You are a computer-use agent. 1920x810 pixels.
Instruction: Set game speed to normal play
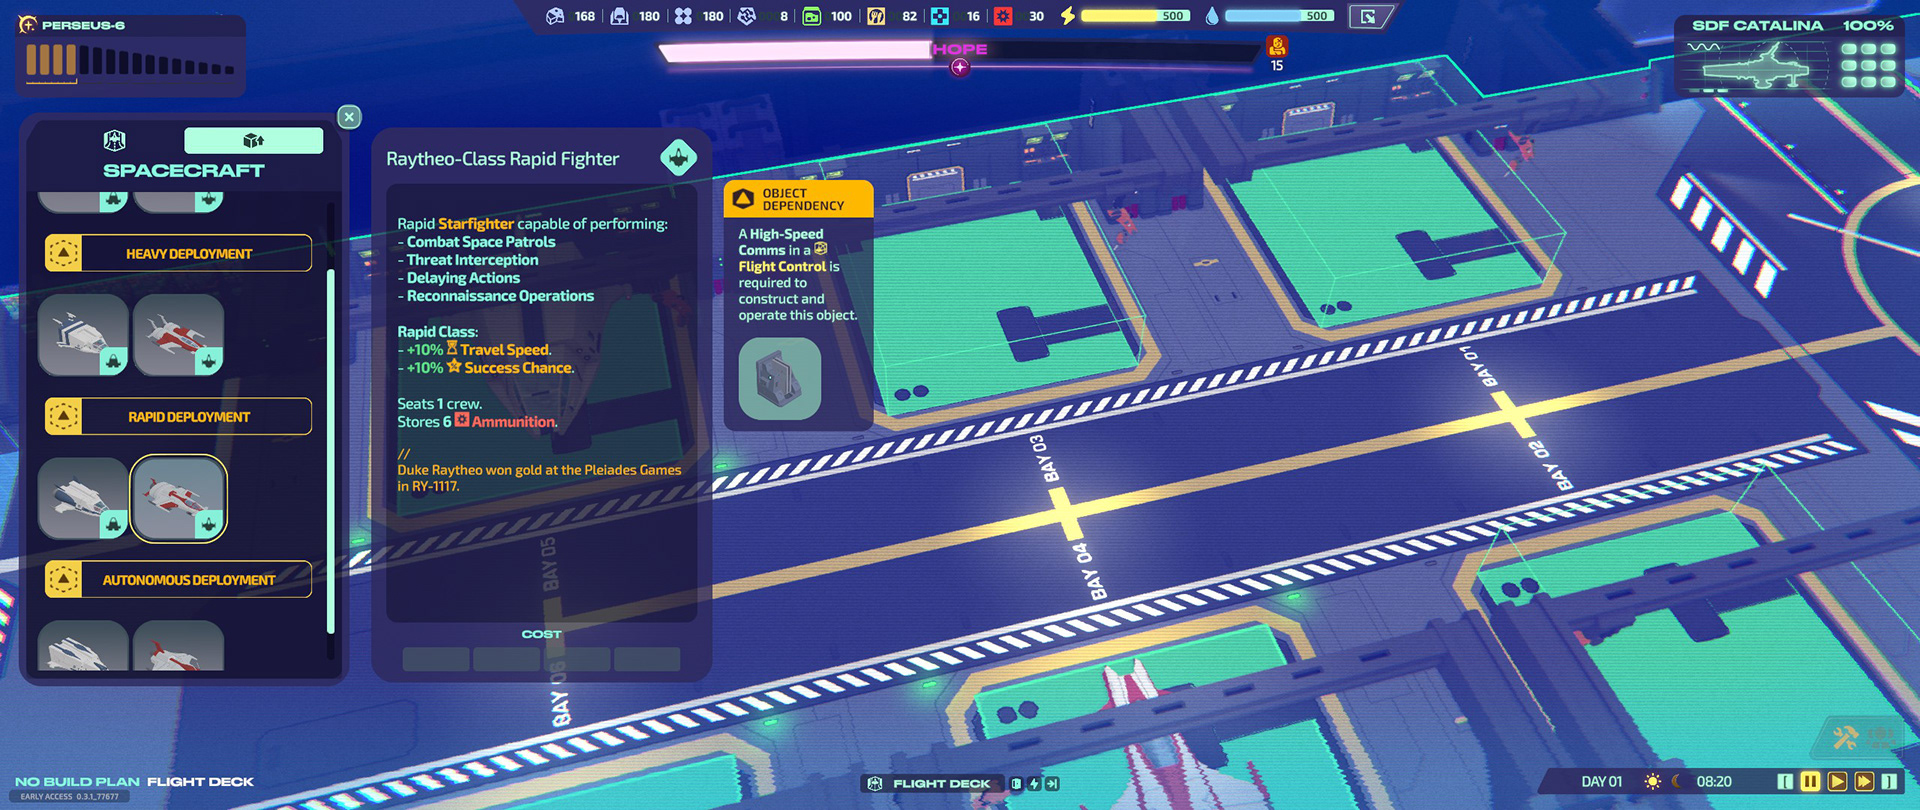1837,782
